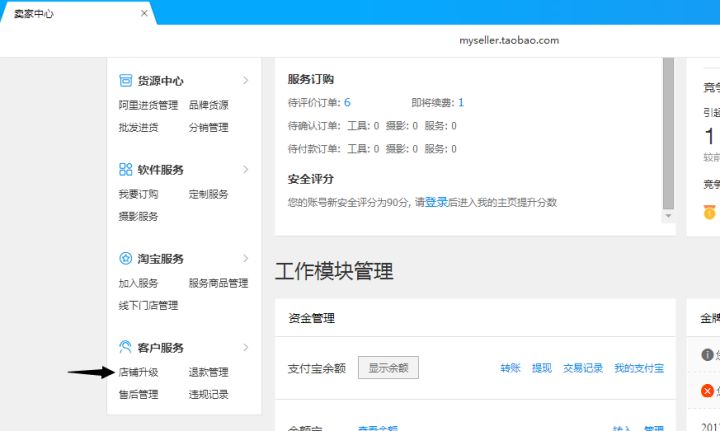Expand the 货源中心 chevron arrow

pos(246,80)
